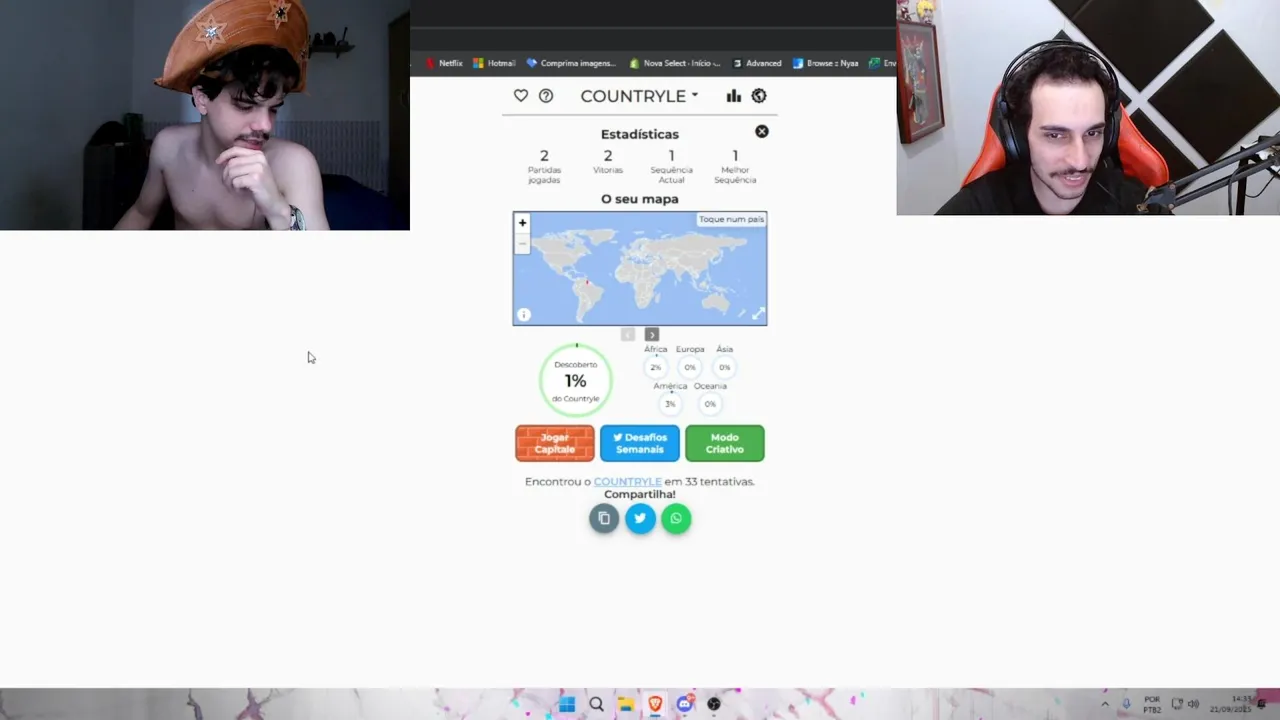Open the taskbar clock and date
The image size is (1280, 720).
pyautogui.click(x=1230, y=704)
